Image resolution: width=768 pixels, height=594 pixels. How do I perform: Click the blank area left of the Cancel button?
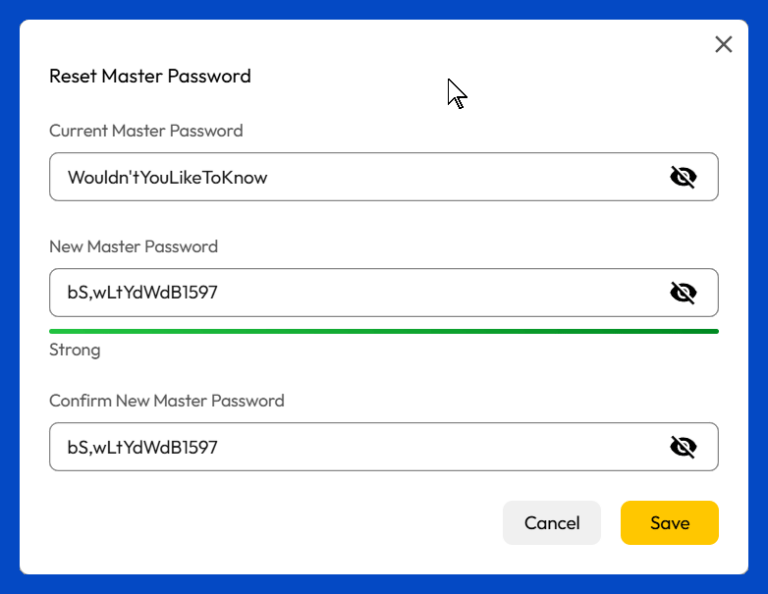(270, 523)
